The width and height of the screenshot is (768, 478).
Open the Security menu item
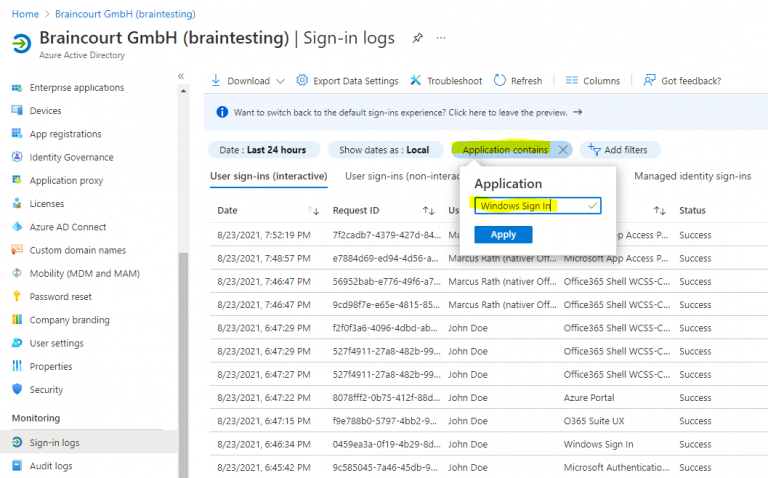[46, 389]
